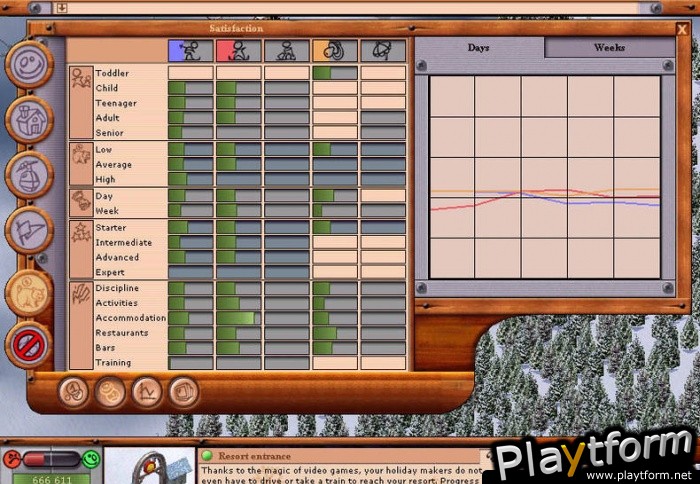Click the Toddler row label

click(112, 73)
